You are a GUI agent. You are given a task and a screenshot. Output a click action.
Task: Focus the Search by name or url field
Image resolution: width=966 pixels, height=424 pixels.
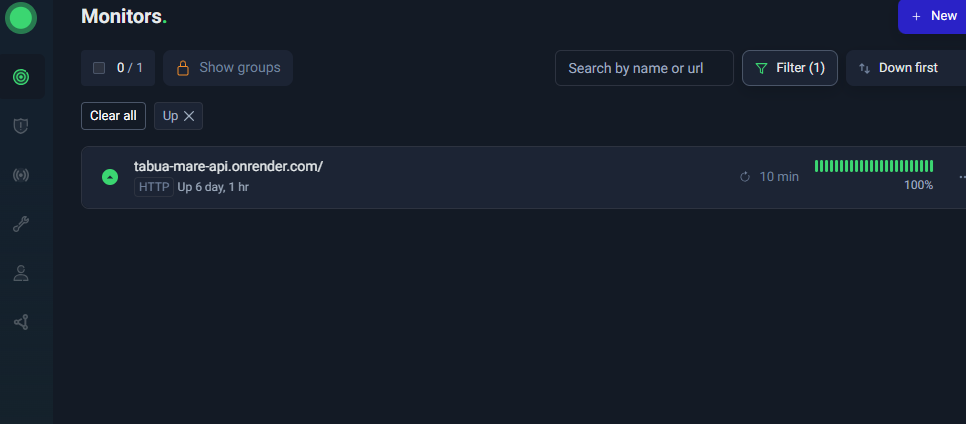[644, 68]
